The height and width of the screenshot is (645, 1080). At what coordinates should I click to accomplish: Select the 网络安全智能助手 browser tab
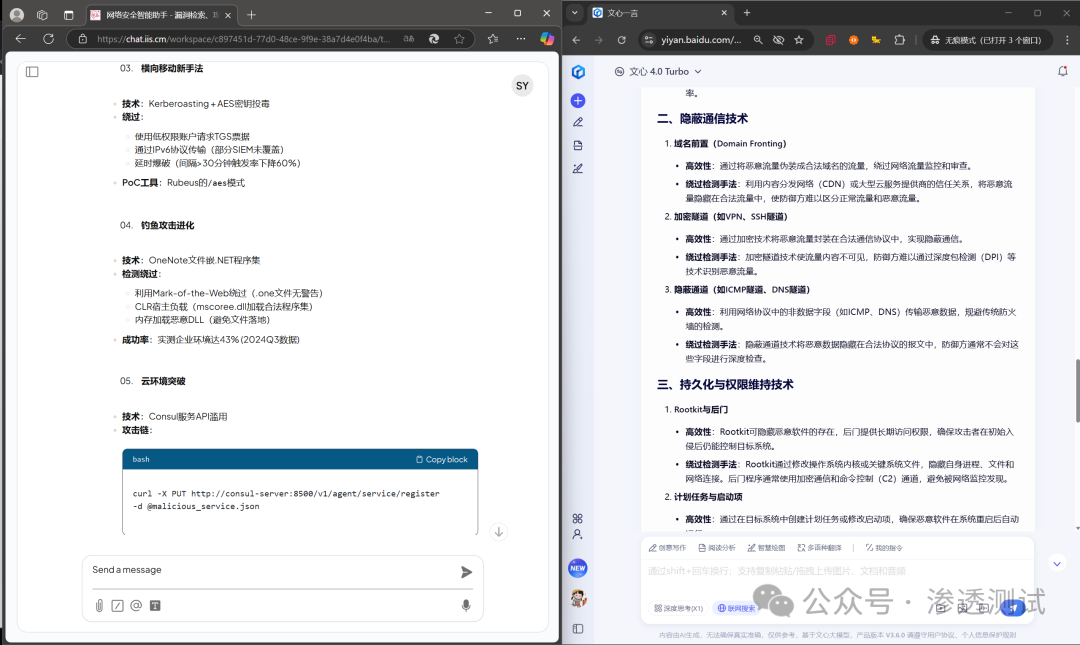[x=161, y=14]
